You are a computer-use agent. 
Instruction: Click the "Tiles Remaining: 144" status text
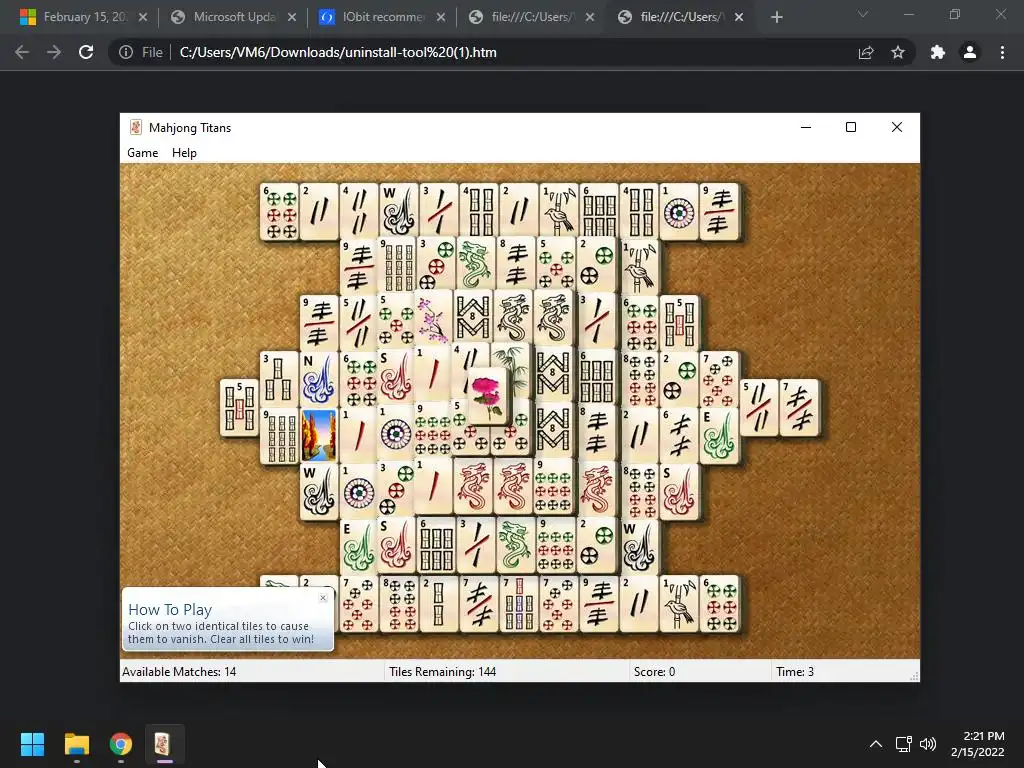coord(442,671)
